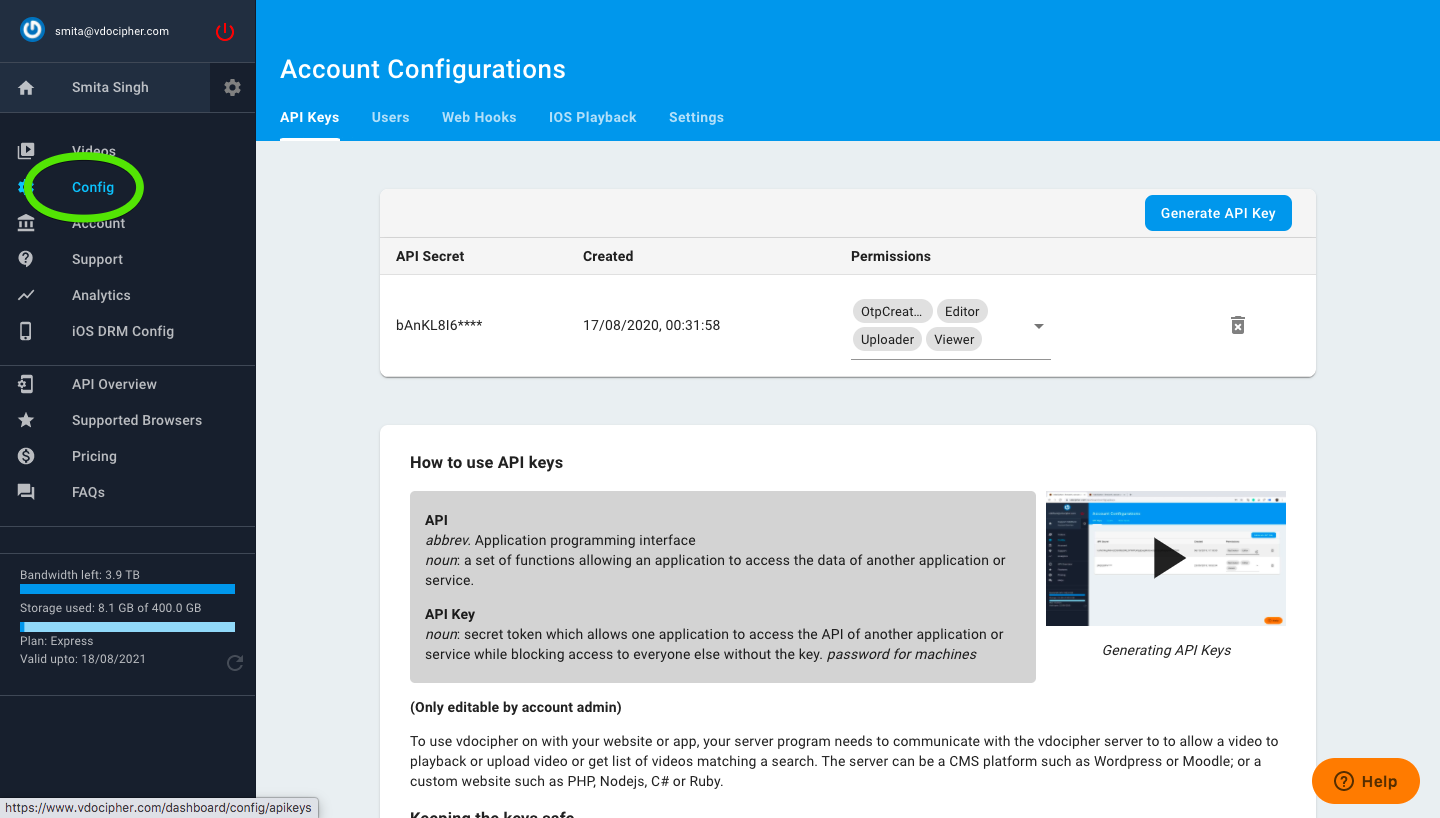Click the How to use API keys heading

click(x=486, y=462)
